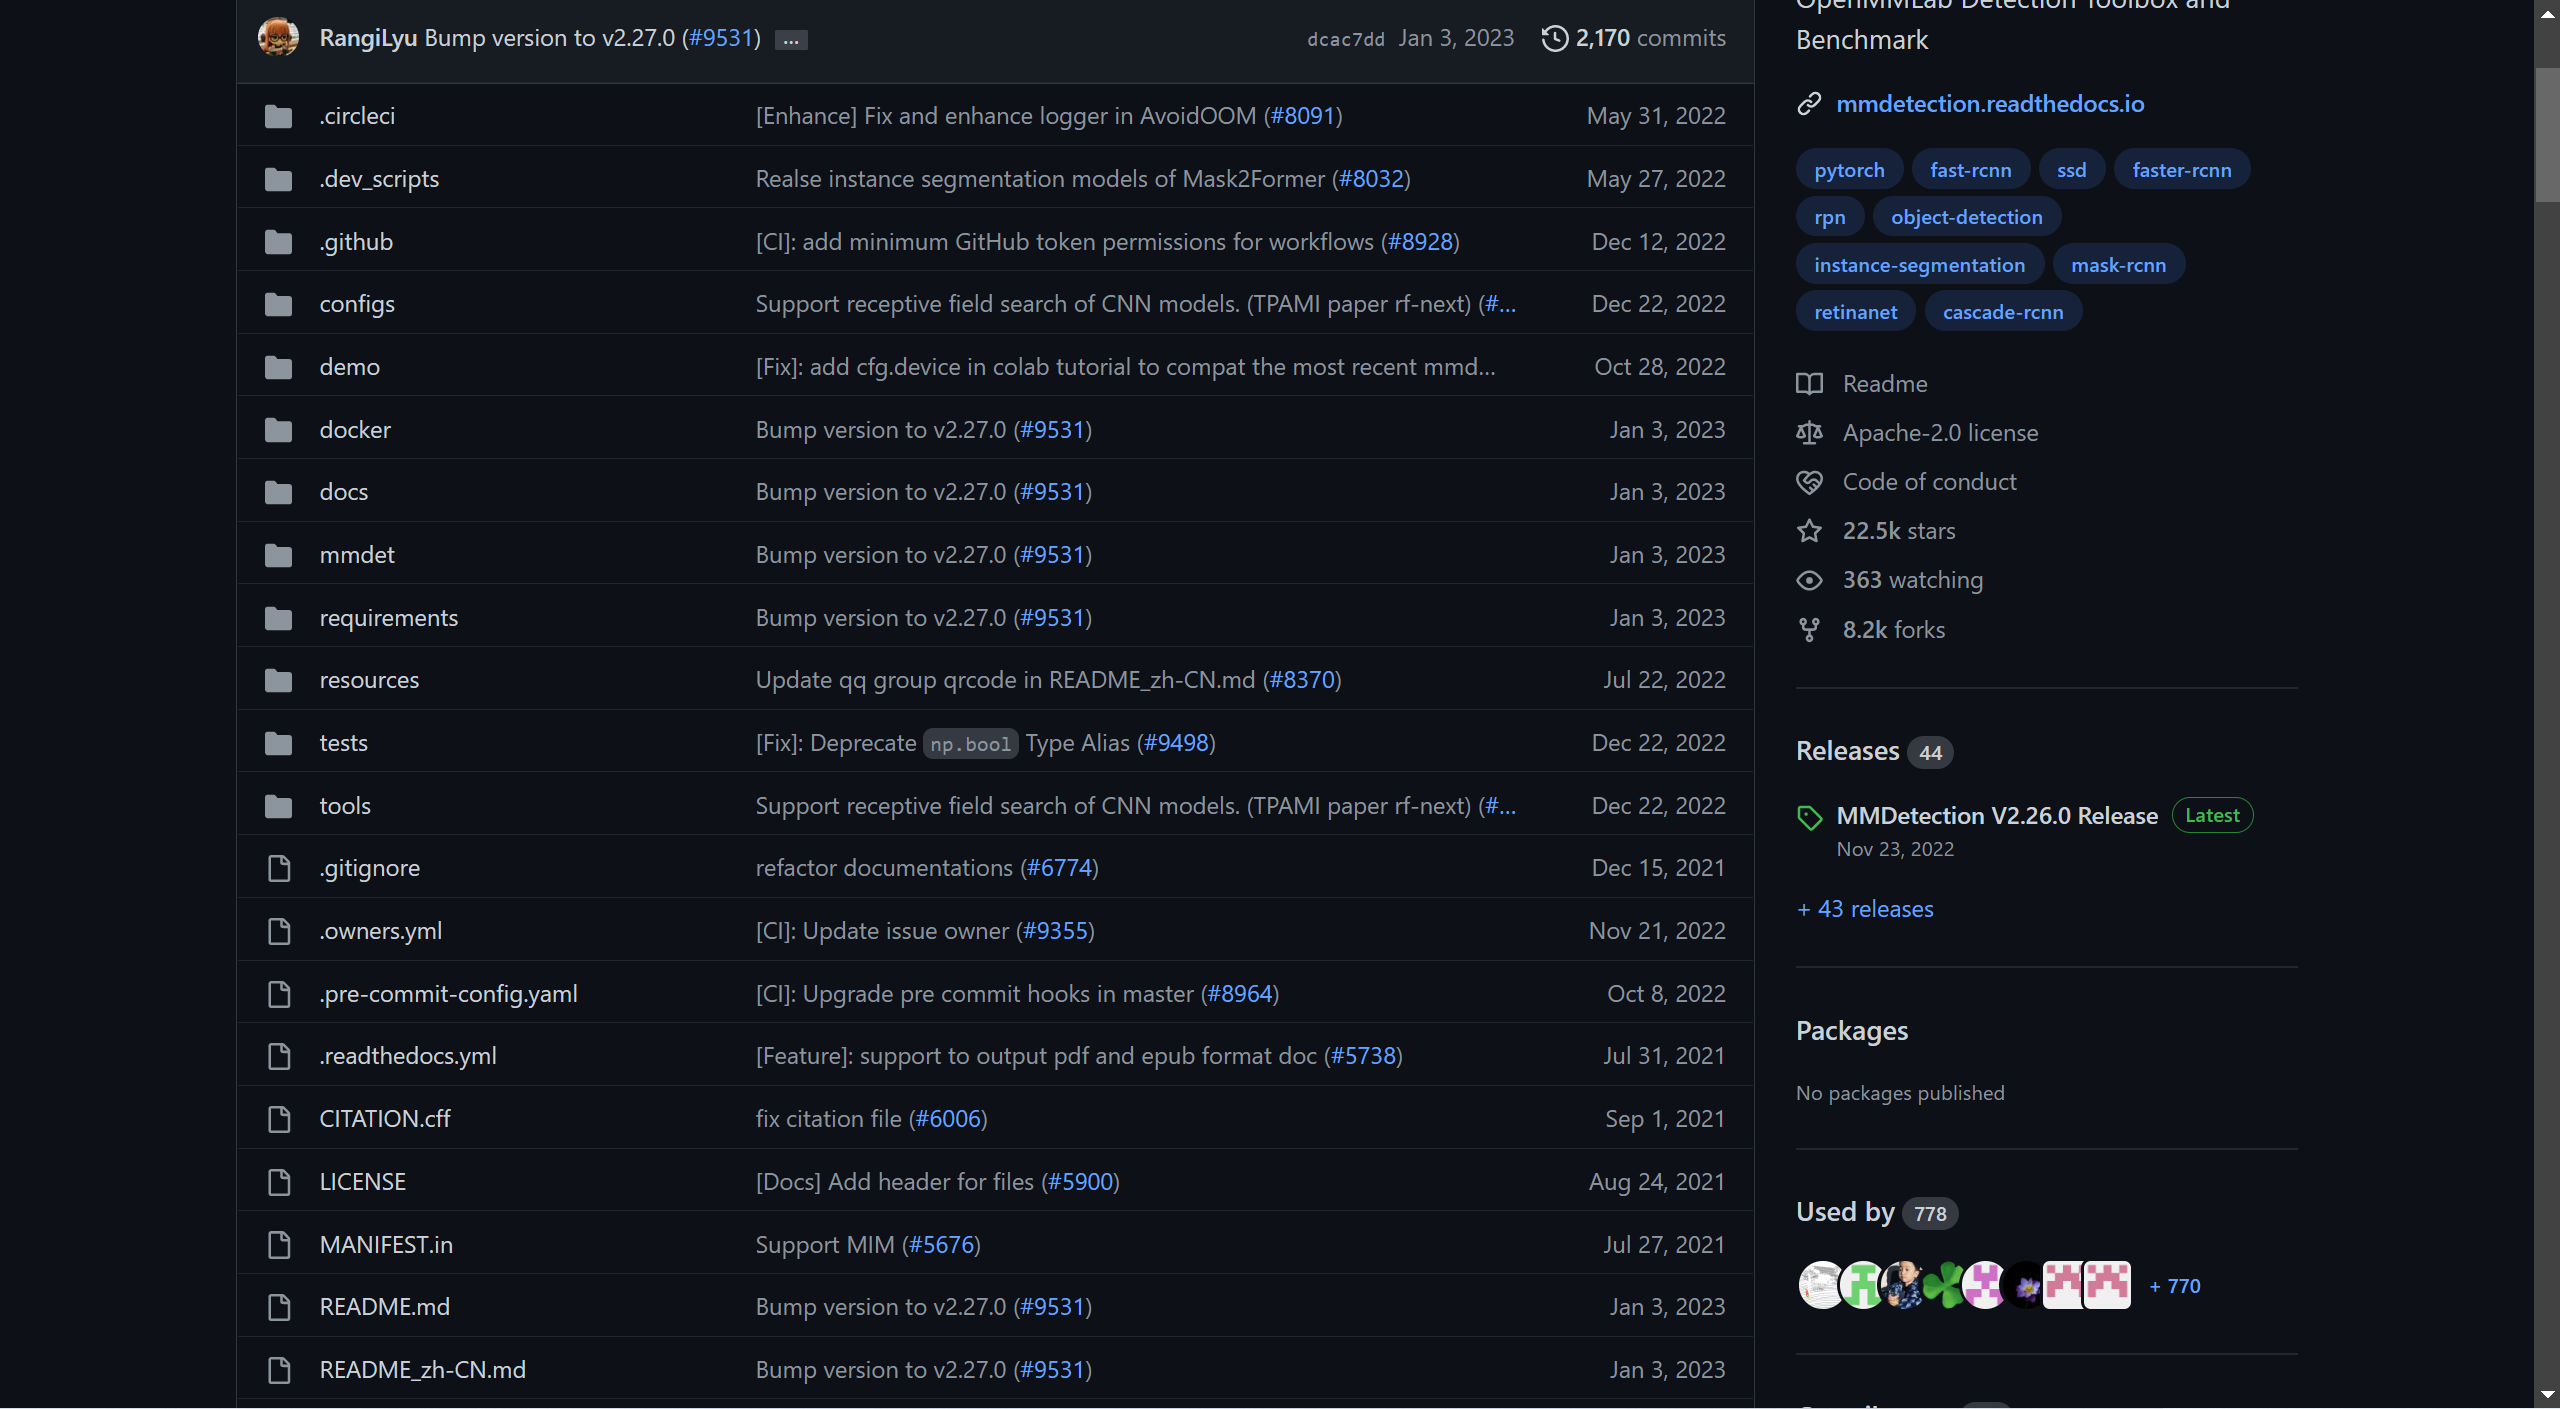Open the mask-rcnn topic tag
This screenshot has width=2560, height=1409.
coord(2118,265)
